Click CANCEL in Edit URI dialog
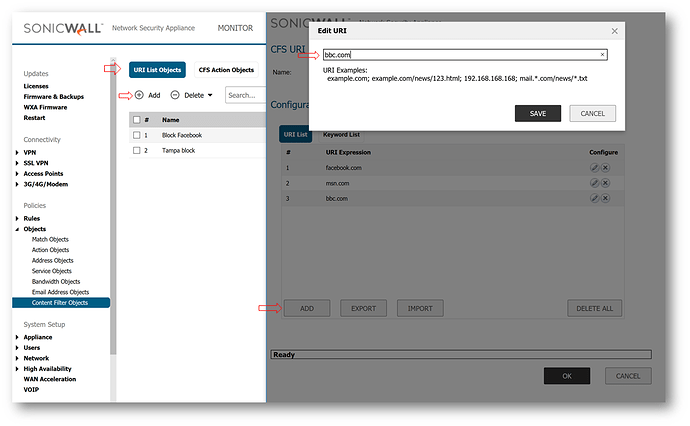Image resolution: width=690 pixels, height=426 pixels. point(592,113)
